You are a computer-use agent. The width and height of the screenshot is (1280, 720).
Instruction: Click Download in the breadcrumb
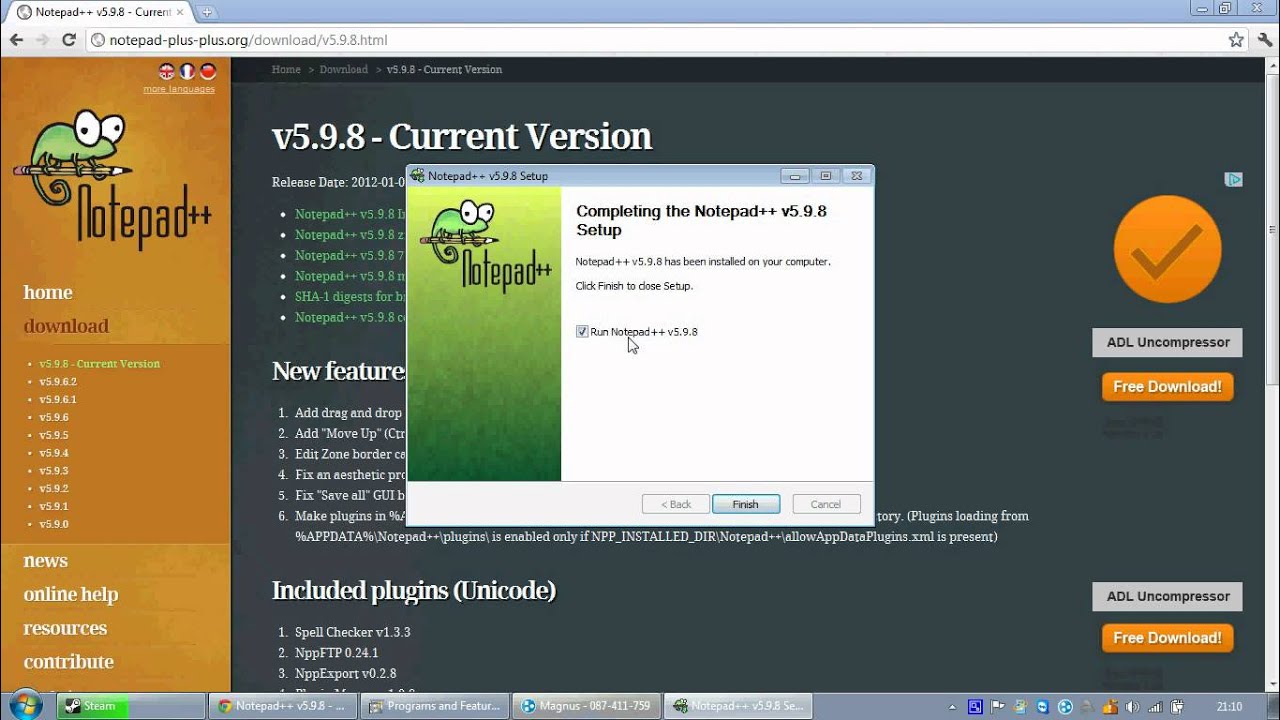[344, 69]
